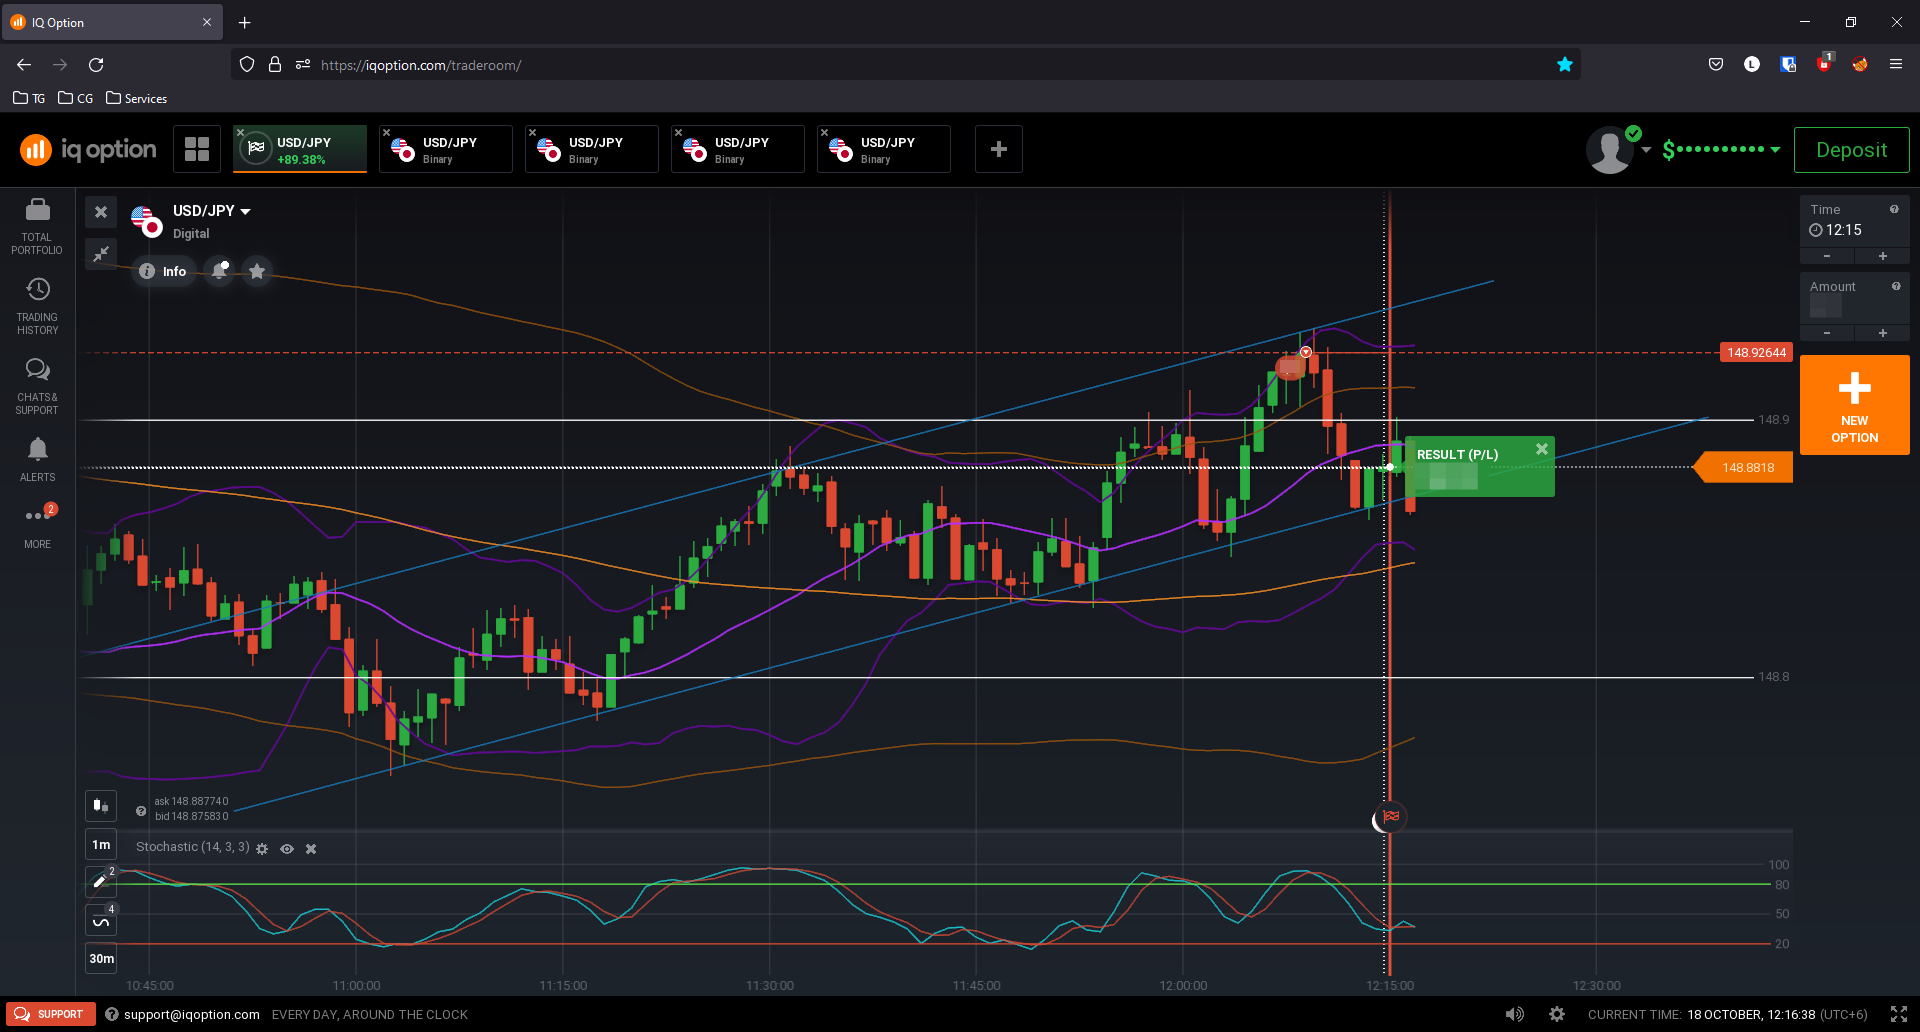Toggle sound speaker icon
Screen dimensions: 1920x1032
(x=1514, y=1014)
